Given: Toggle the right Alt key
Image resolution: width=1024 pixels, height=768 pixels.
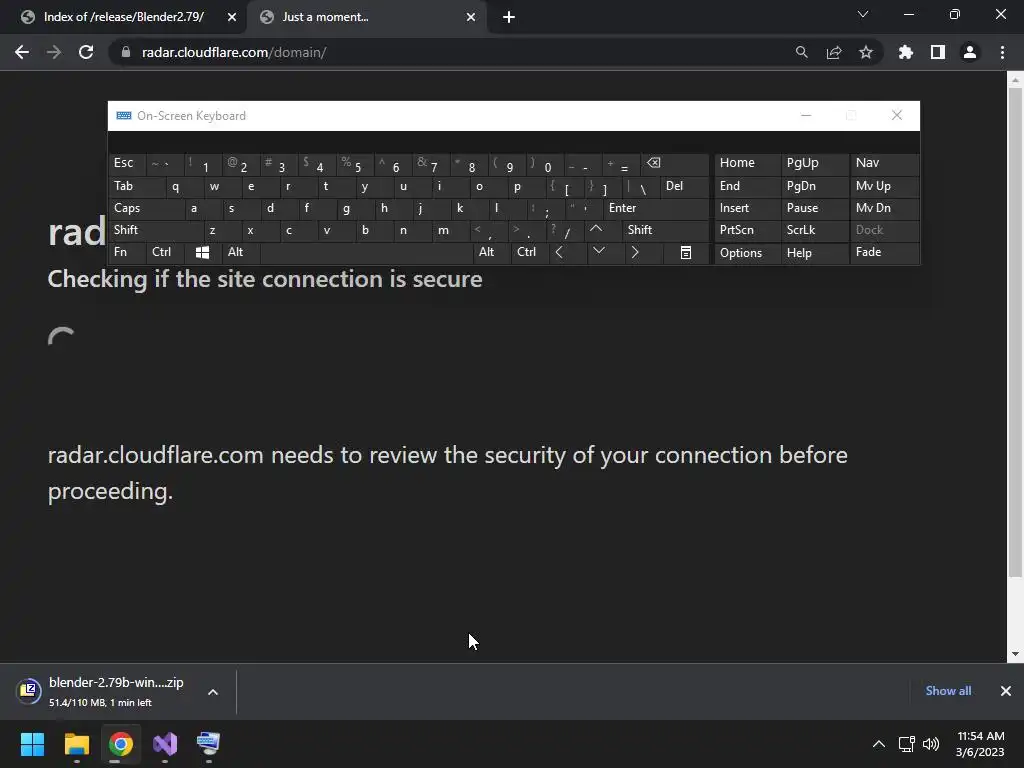Looking at the screenshot, I should [x=491, y=252].
